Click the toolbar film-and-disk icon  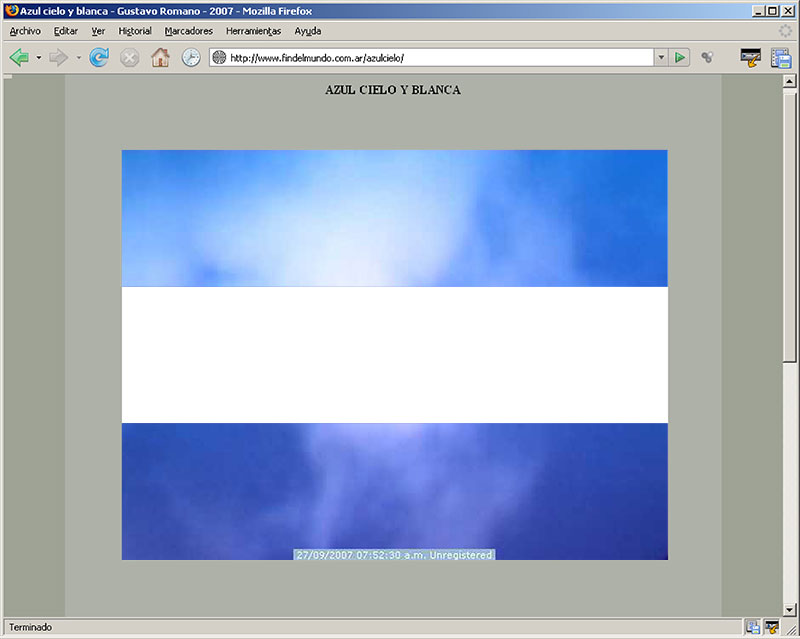coord(781,58)
